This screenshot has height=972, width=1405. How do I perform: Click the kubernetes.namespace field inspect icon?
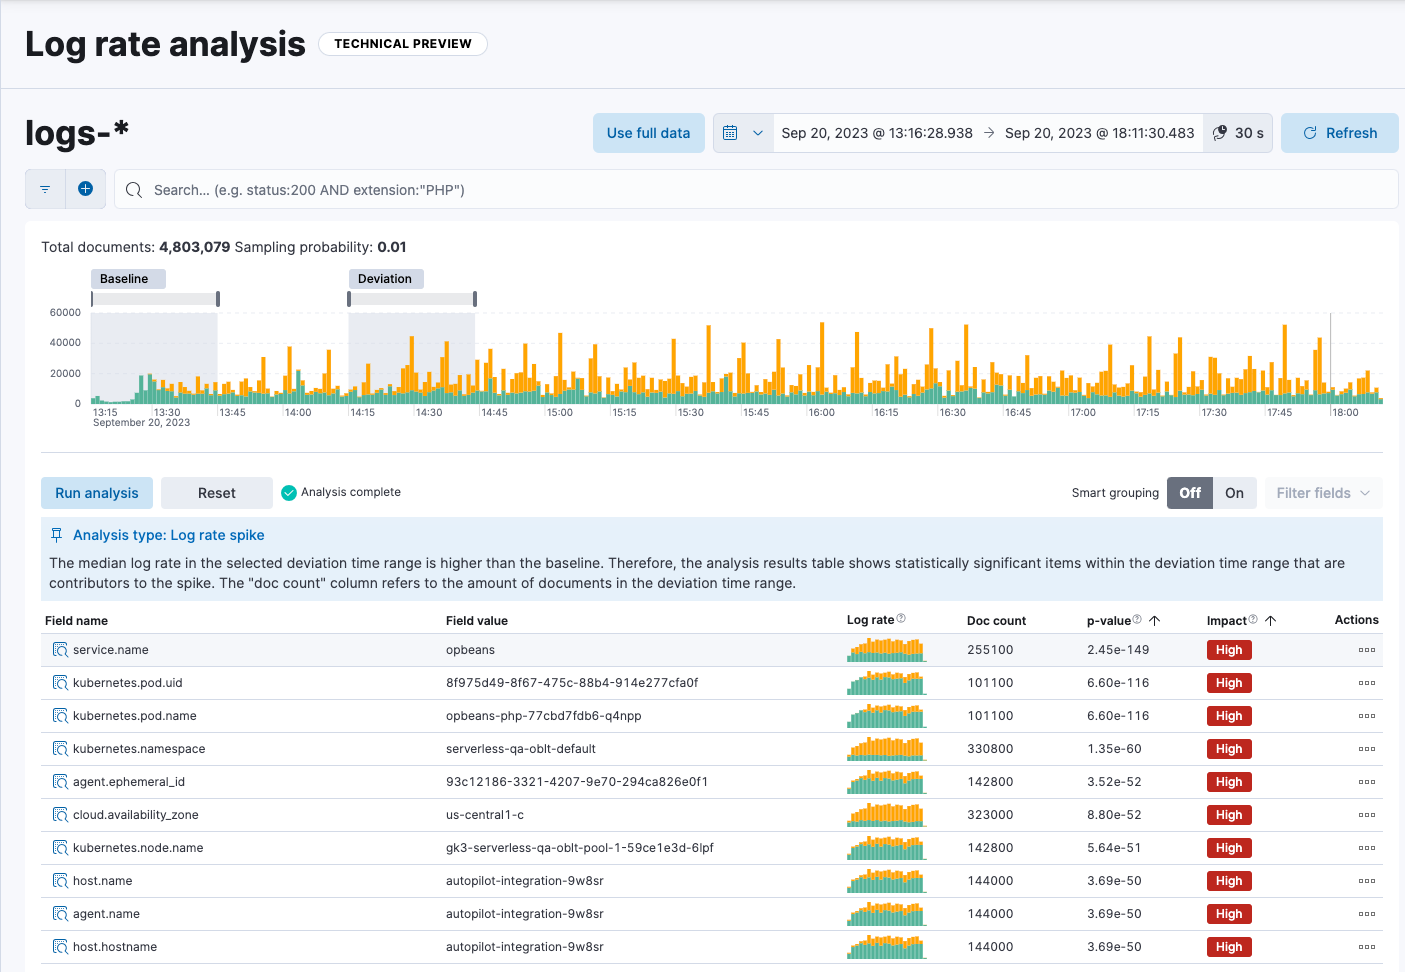pyautogui.click(x=60, y=749)
